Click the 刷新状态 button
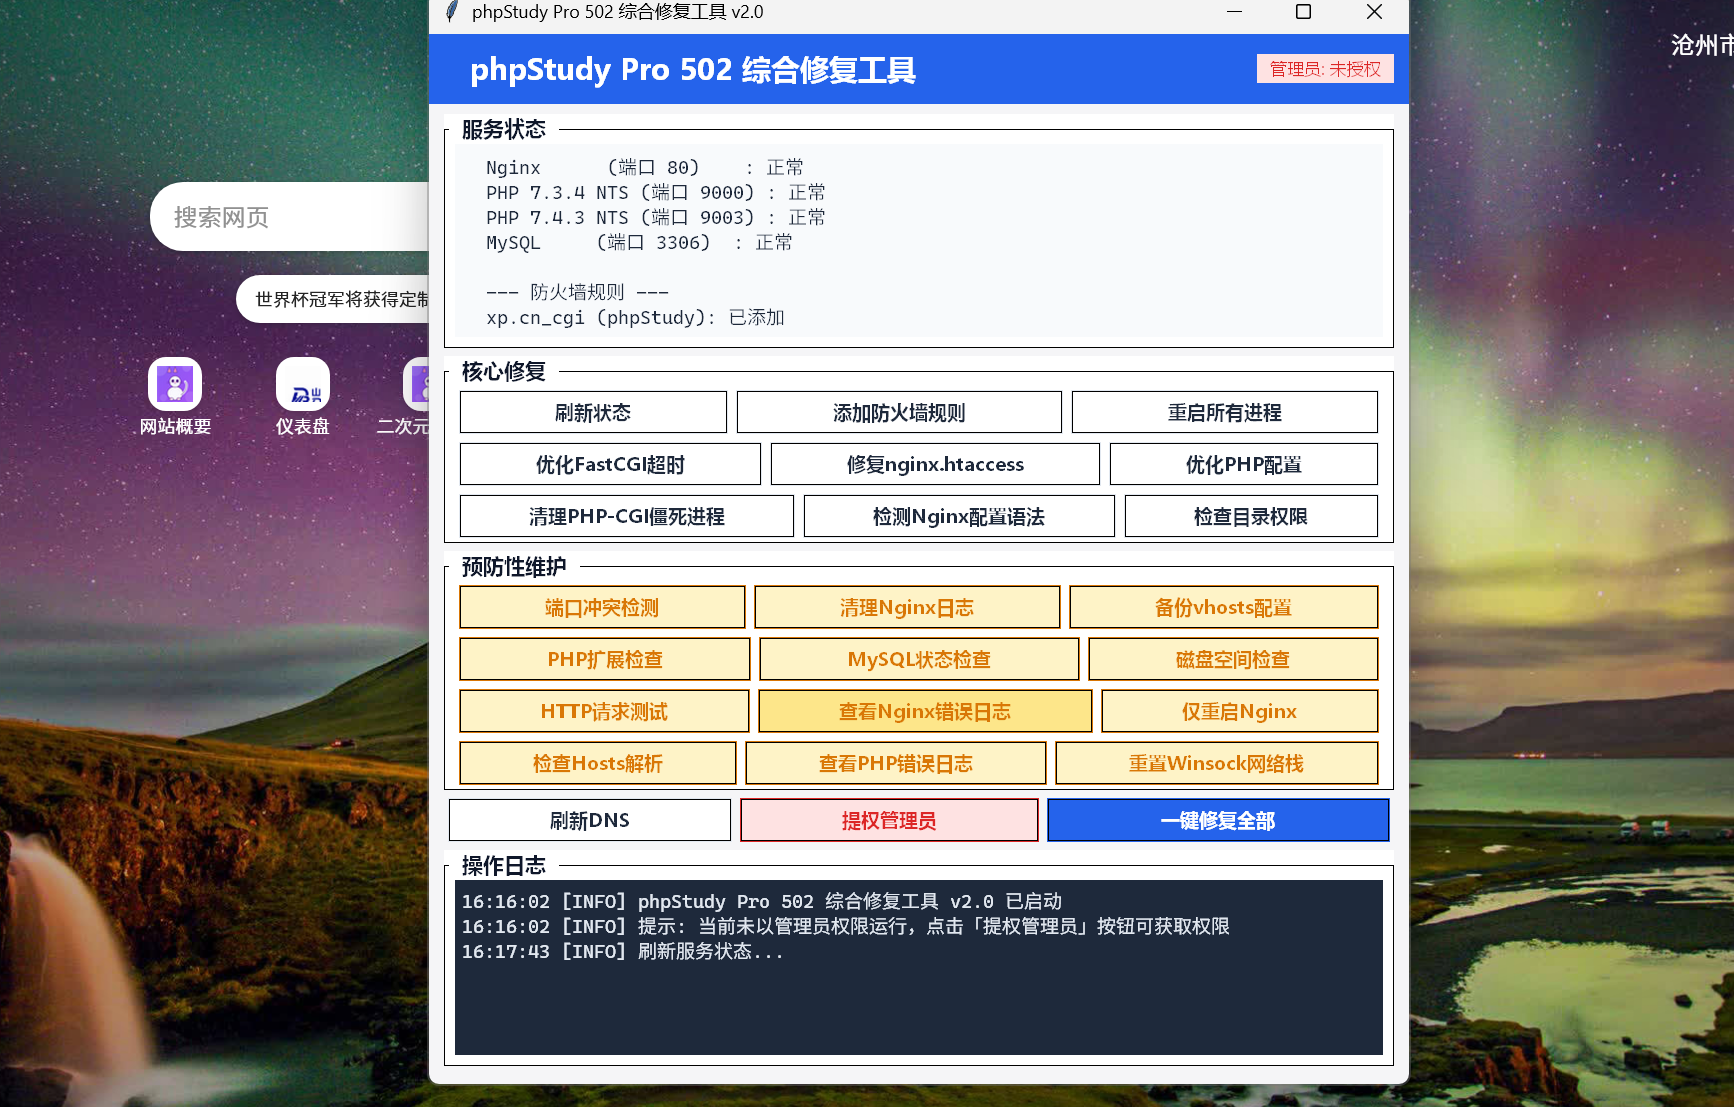1734x1107 pixels. click(593, 412)
